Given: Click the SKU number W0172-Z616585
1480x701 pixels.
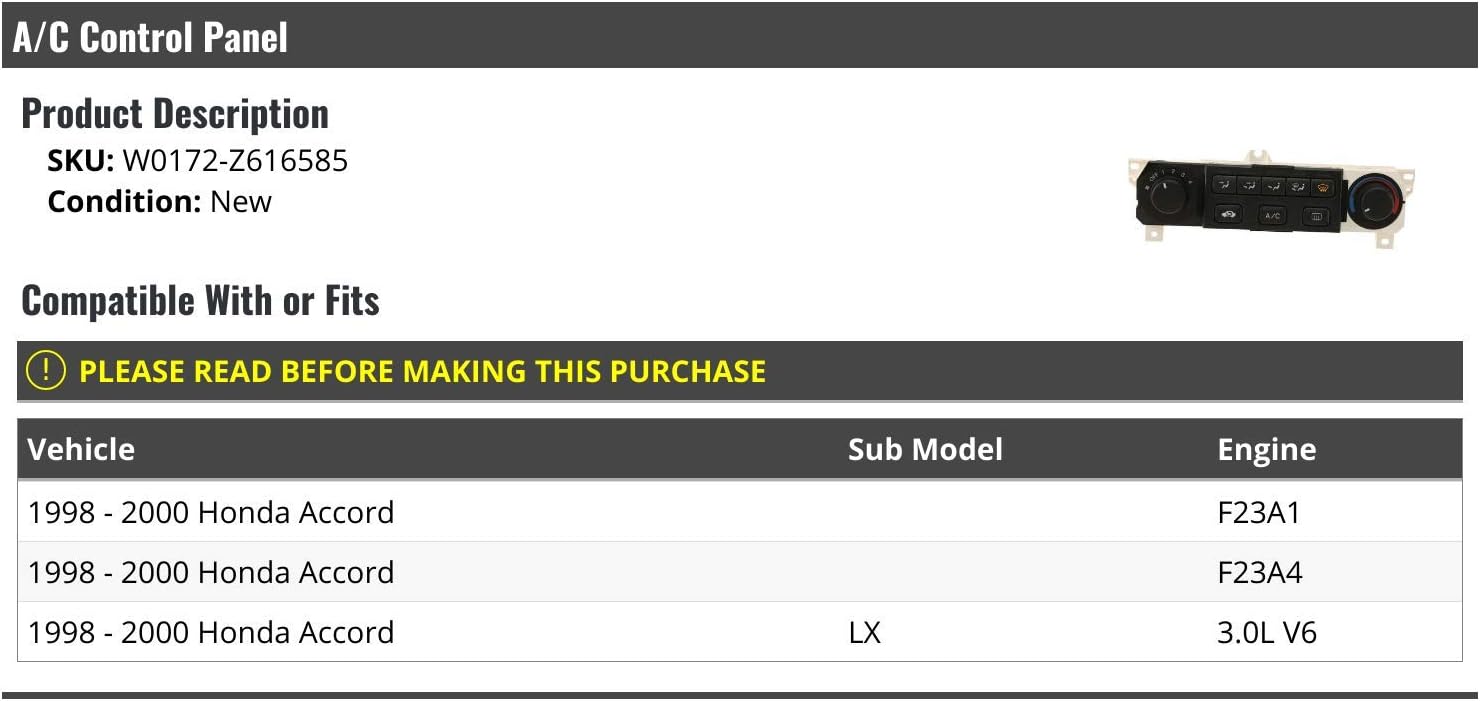Looking at the screenshot, I should [x=235, y=161].
